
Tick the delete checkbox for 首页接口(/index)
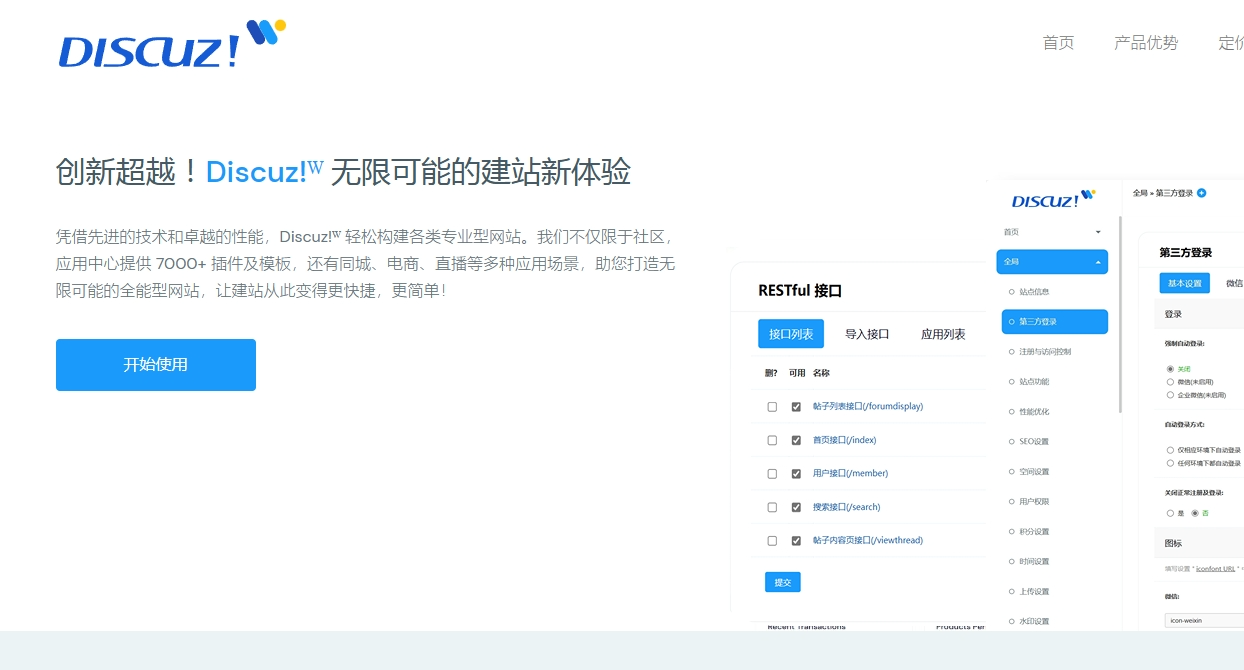[x=772, y=440]
